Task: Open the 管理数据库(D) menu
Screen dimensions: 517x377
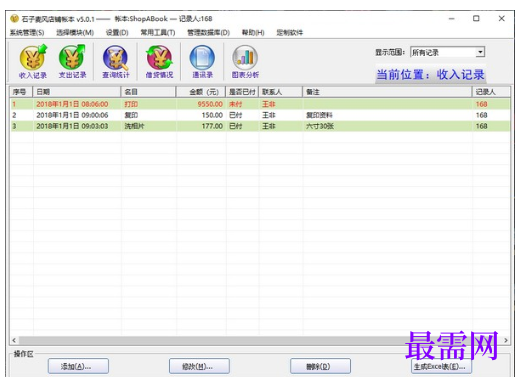Action: [x=208, y=32]
